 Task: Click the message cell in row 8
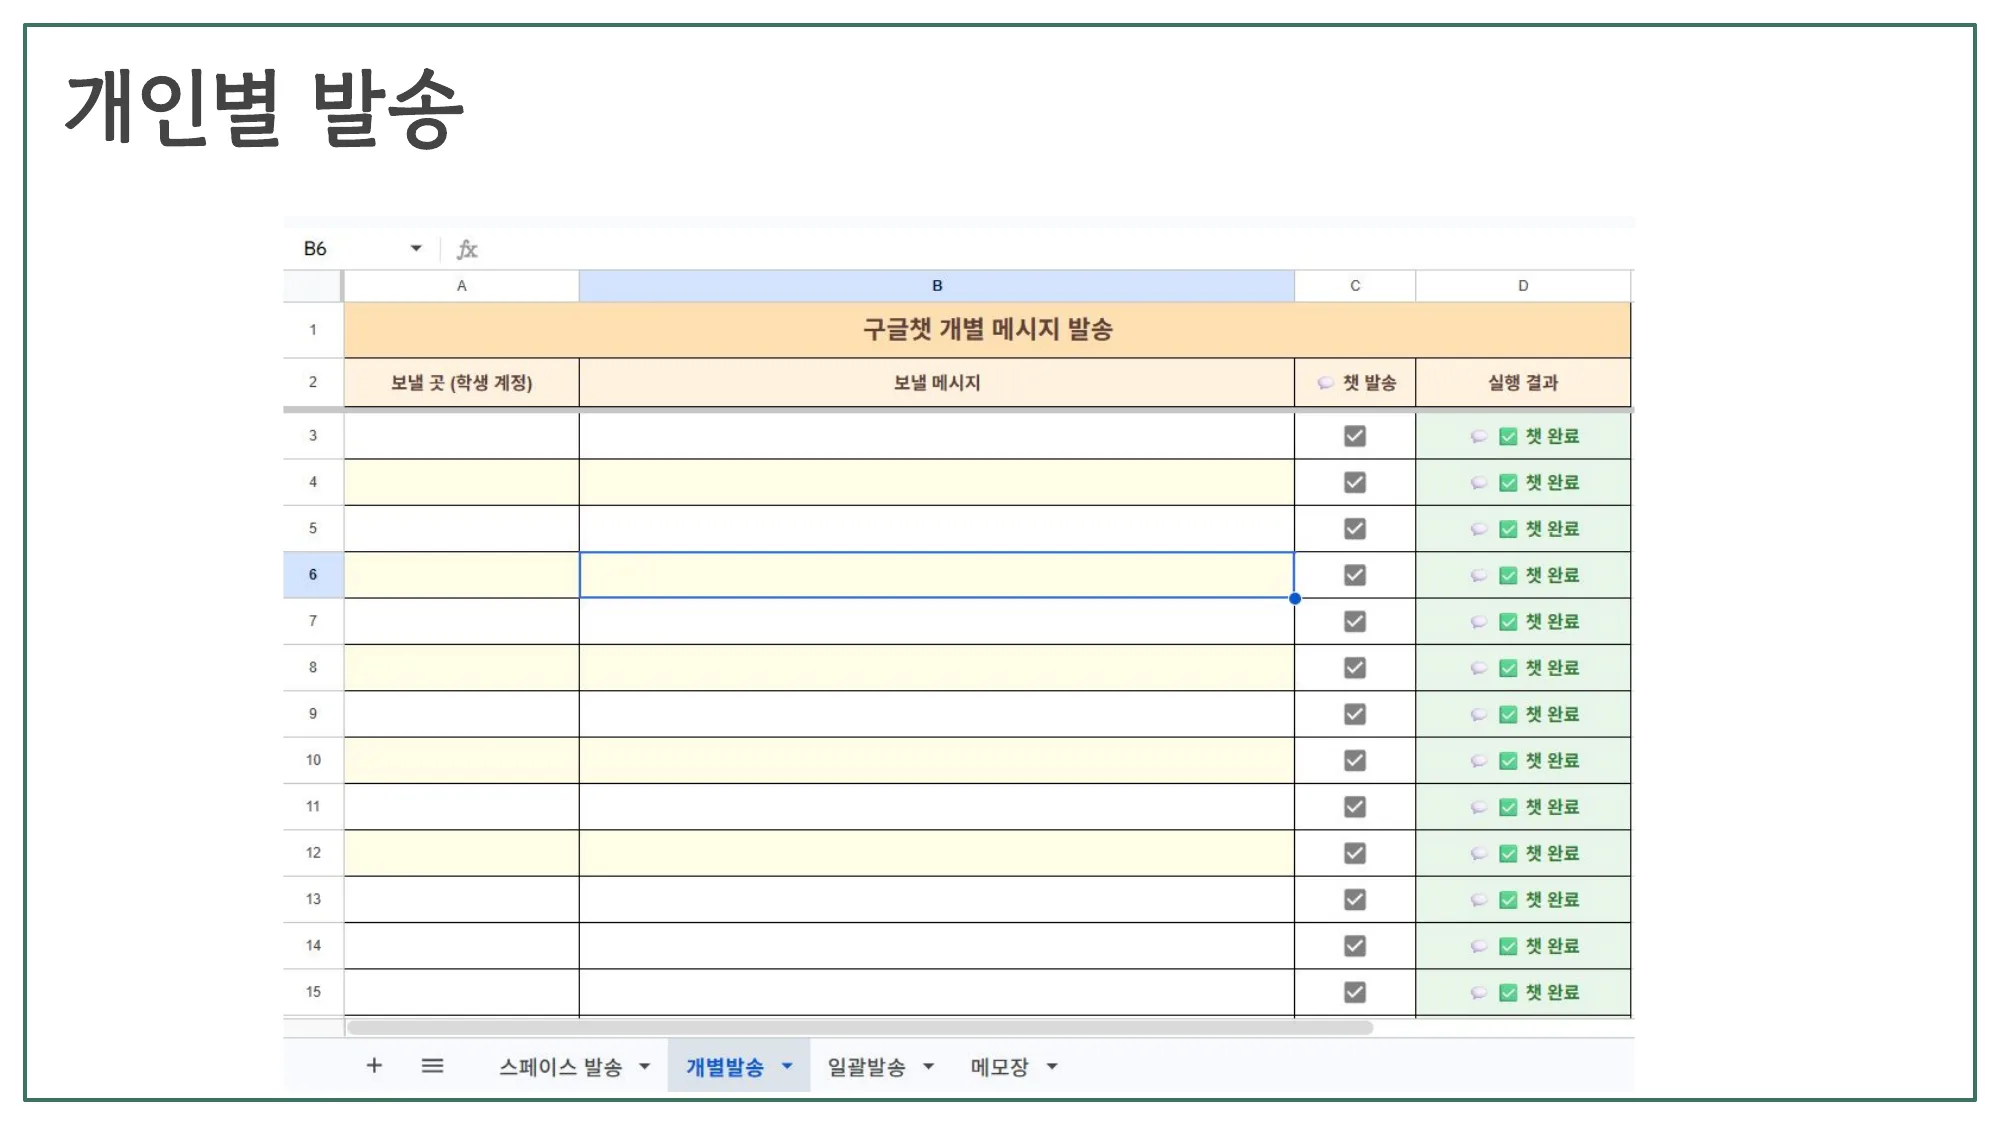click(937, 668)
